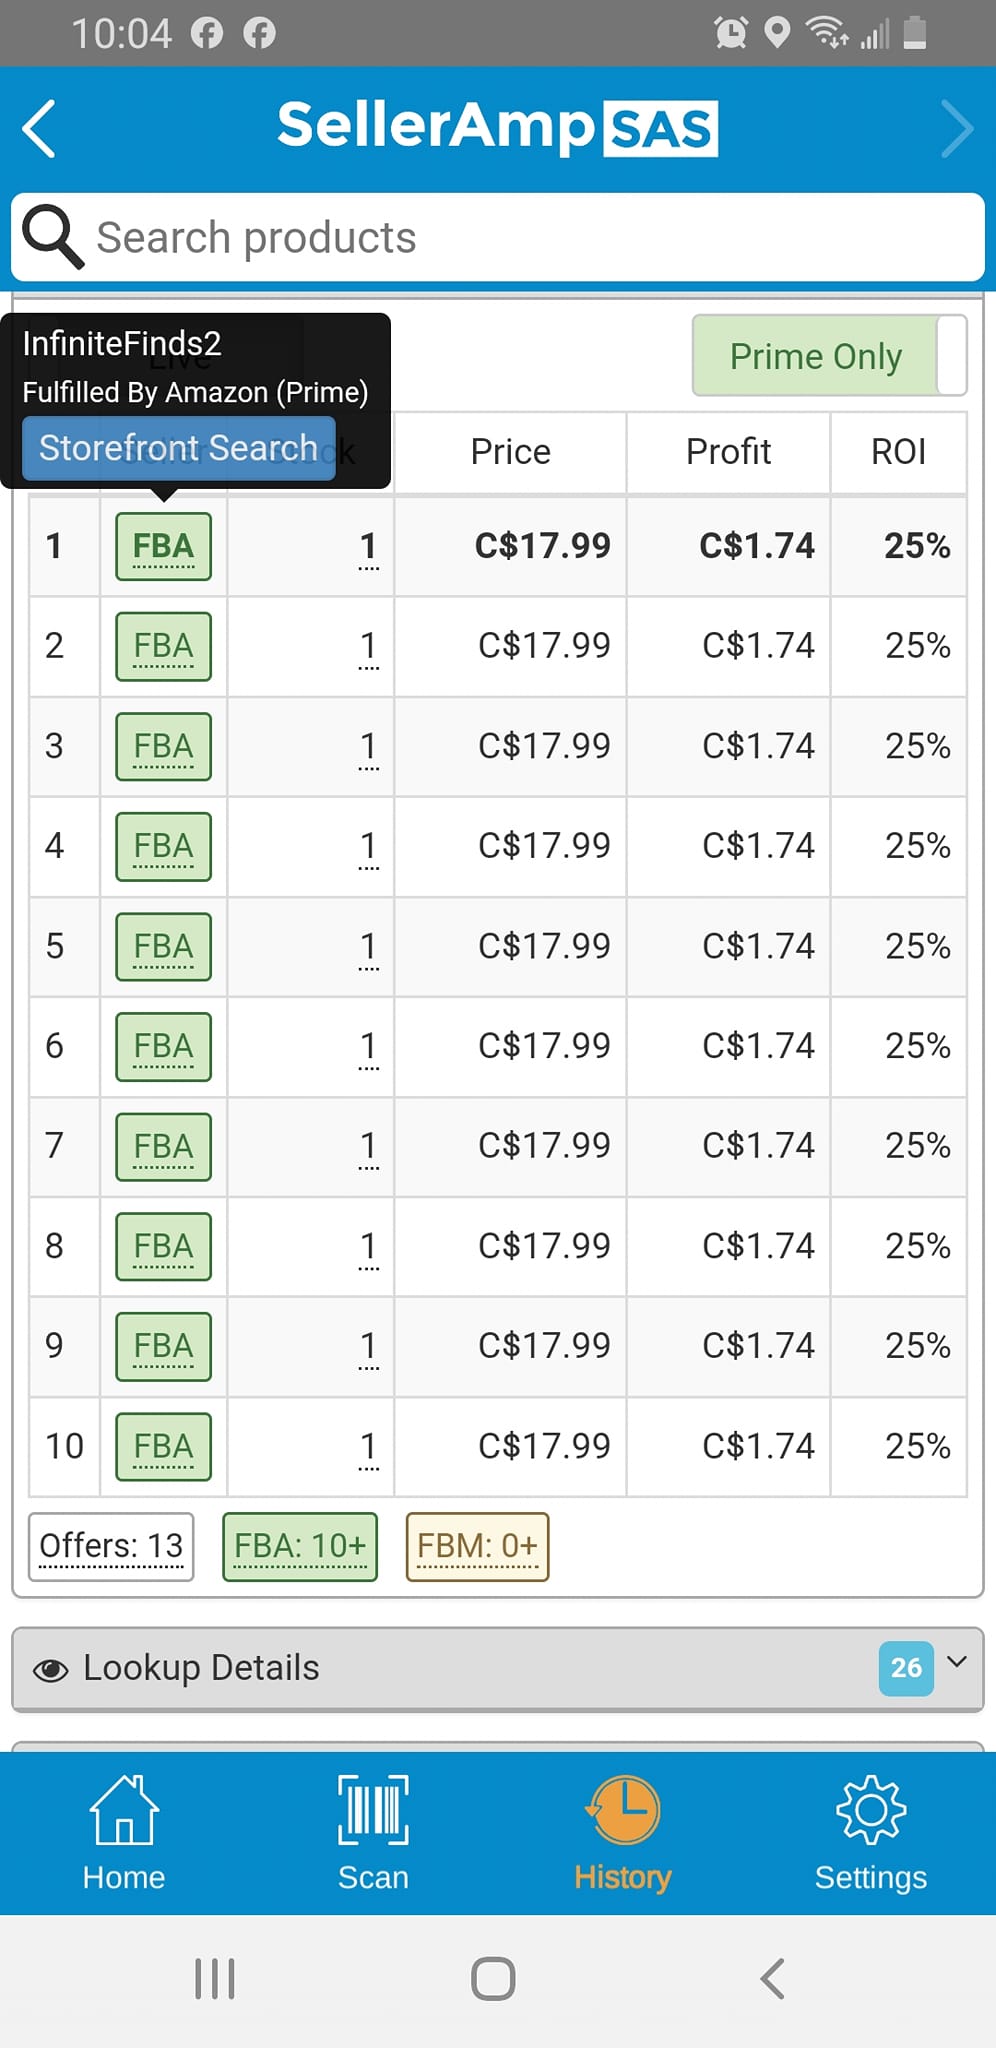The height and width of the screenshot is (2048, 996).
Task: Tap the magnifying glass search icon
Action: coord(53,237)
